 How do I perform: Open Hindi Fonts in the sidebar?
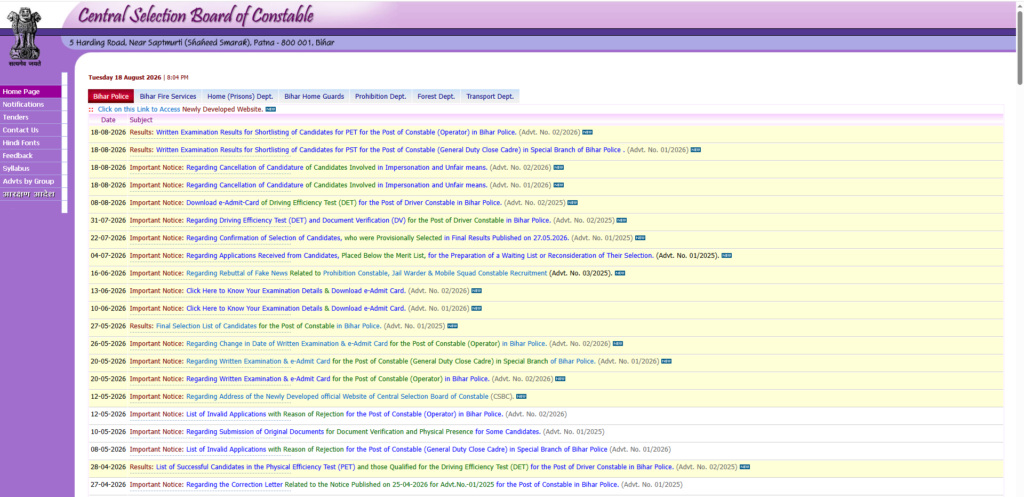[31, 143]
